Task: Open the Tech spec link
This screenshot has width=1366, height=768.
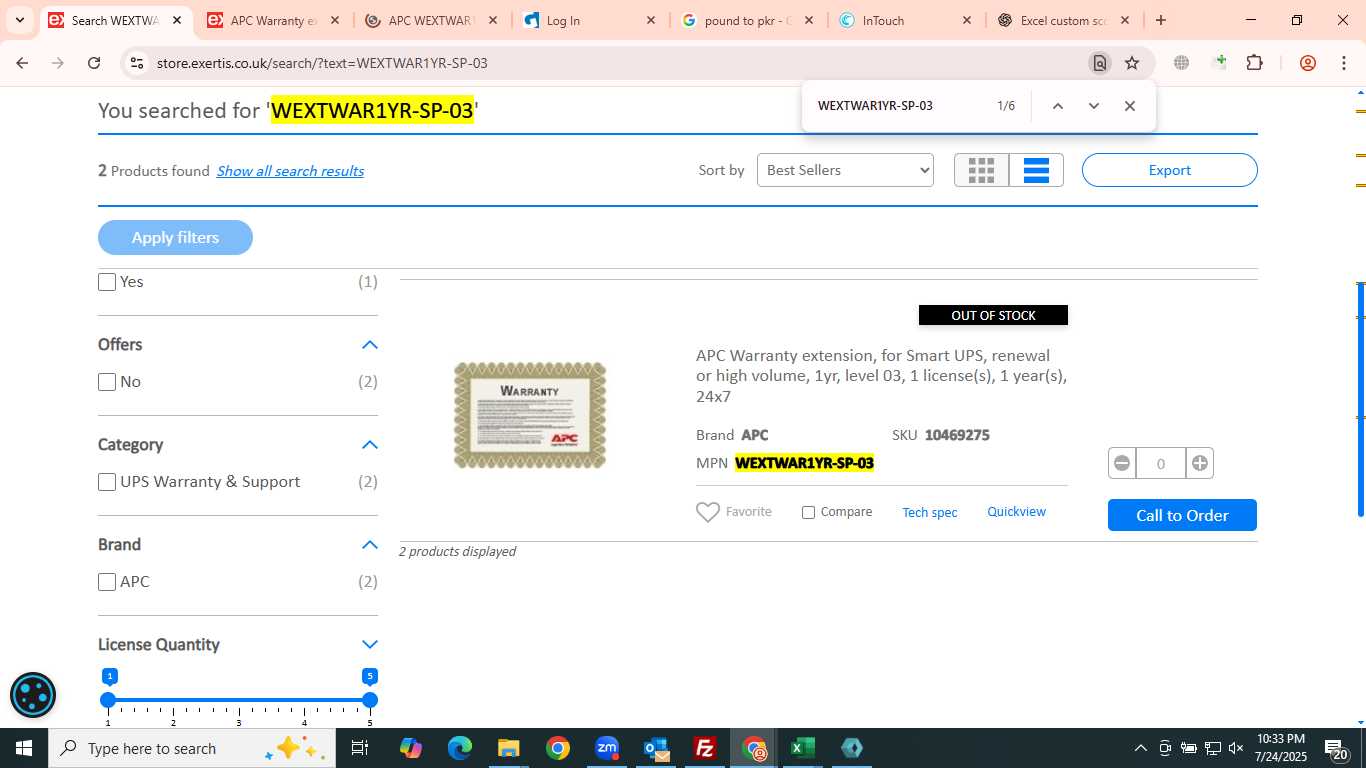Action: click(x=930, y=512)
